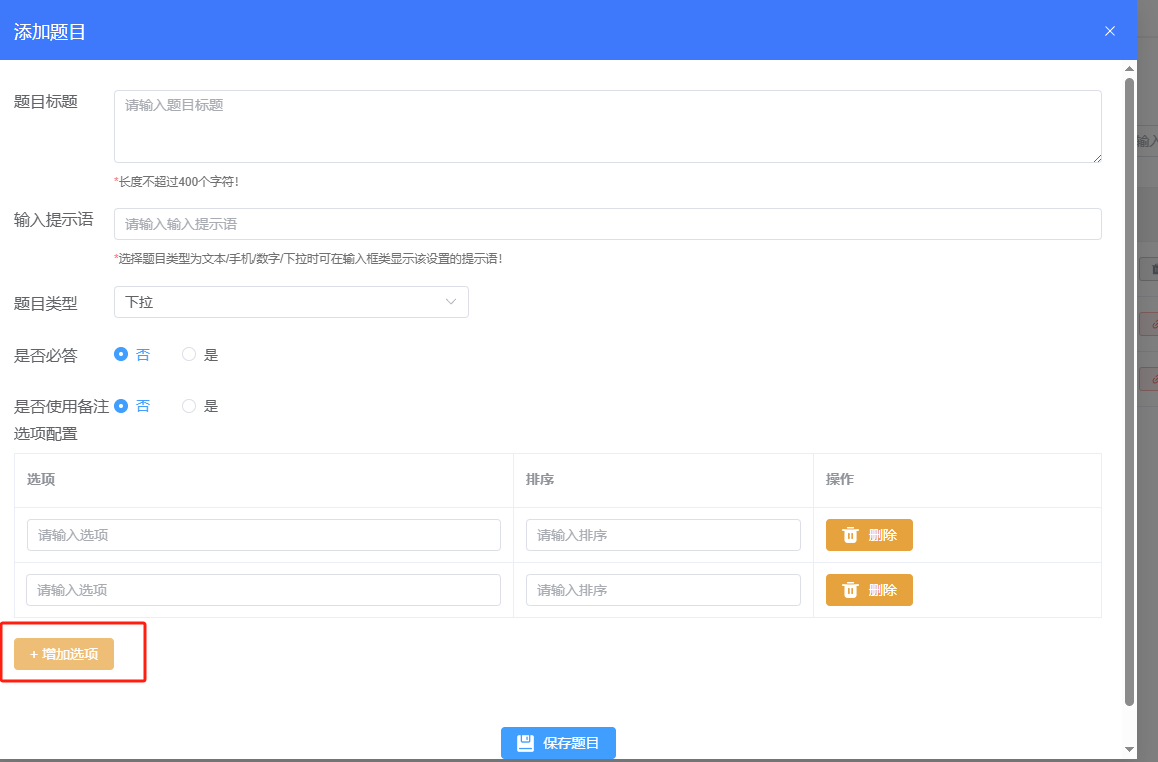Click the second row 请输入选项 field
1158x762 pixels.
[x=264, y=590]
